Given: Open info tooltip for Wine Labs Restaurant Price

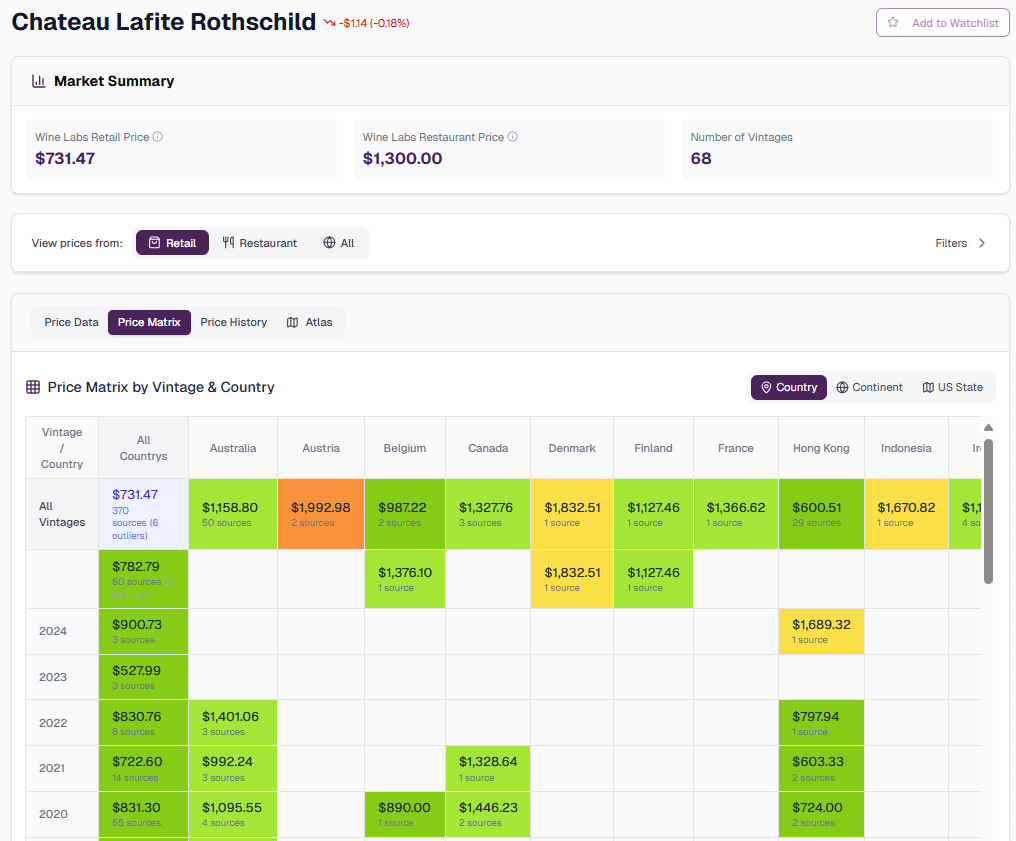Looking at the screenshot, I should point(513,137).
